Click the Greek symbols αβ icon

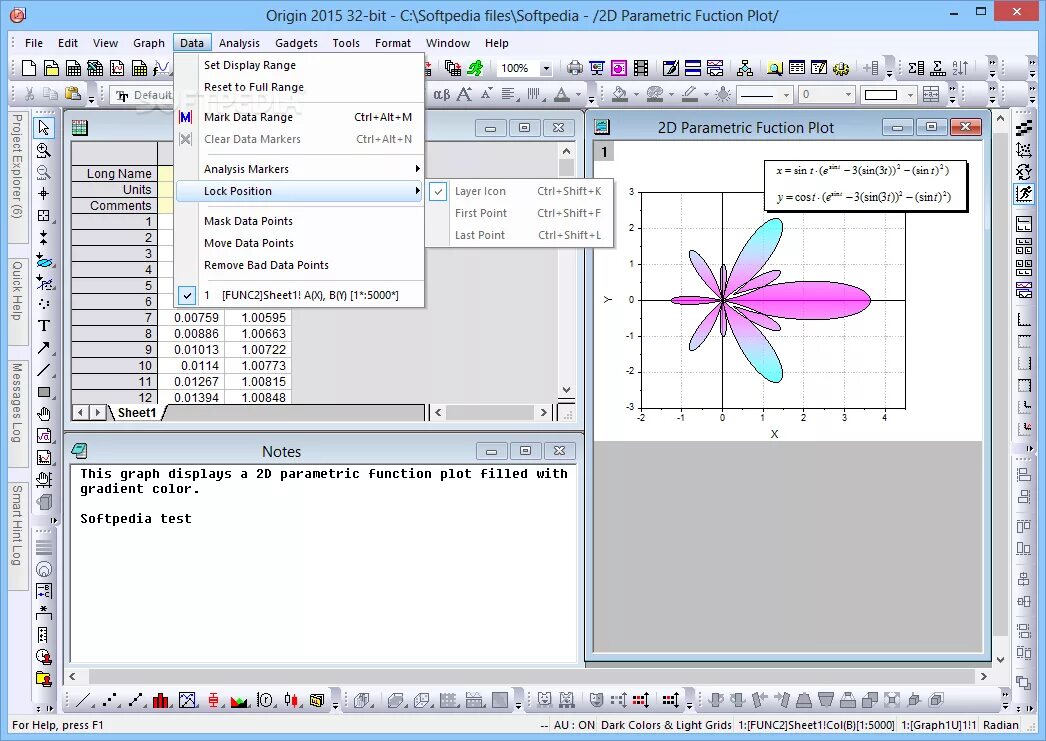441,94
